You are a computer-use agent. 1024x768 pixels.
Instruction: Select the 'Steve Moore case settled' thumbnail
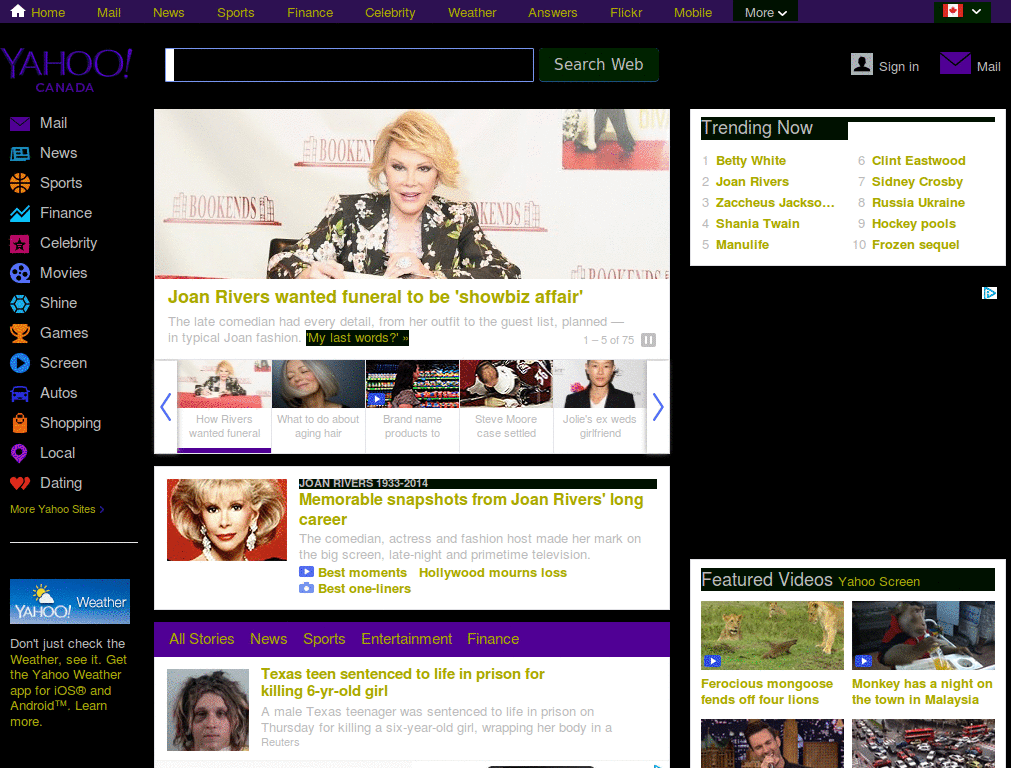(x=506, y=405)
